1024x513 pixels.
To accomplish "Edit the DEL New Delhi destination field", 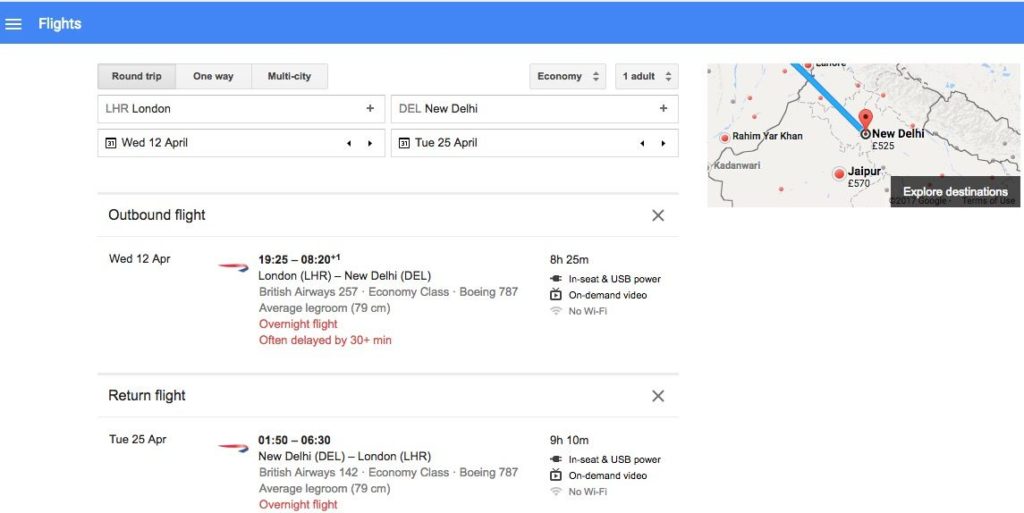I will [534, 109].
